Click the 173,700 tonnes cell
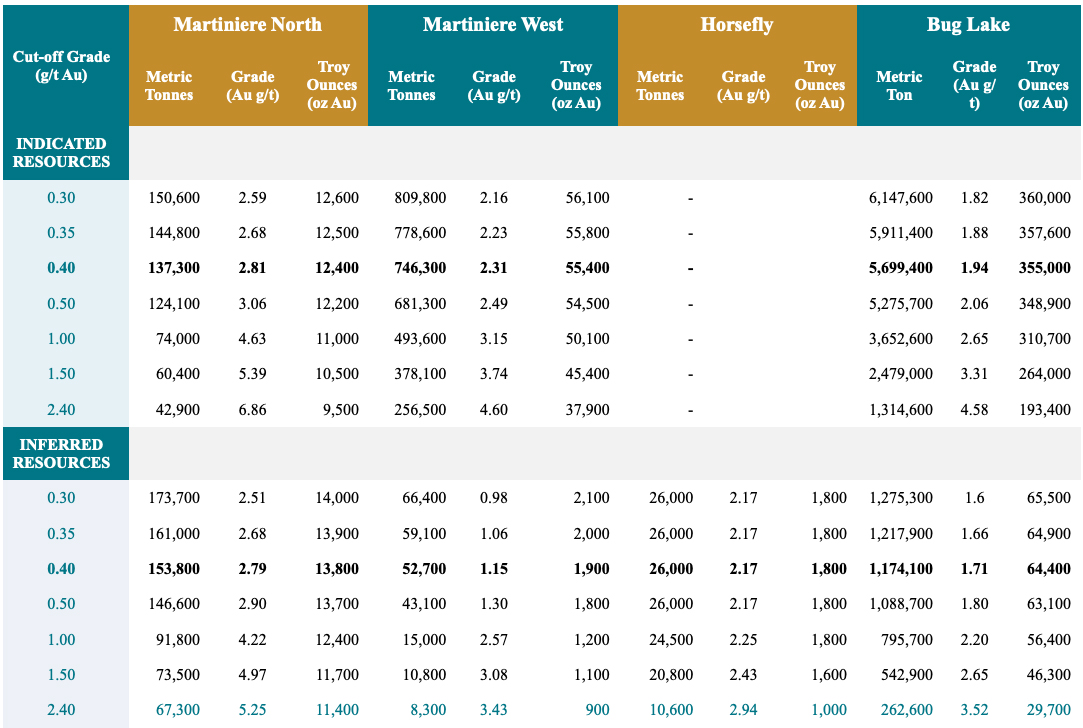The height and width of the screenshot is (728, 1083). click(174, 497)
